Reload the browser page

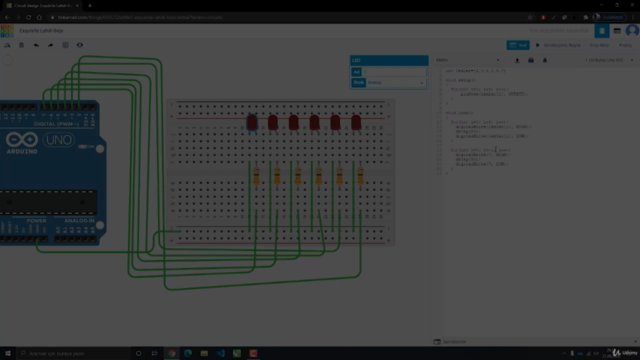pyautogui.click(x=29, y=18)
